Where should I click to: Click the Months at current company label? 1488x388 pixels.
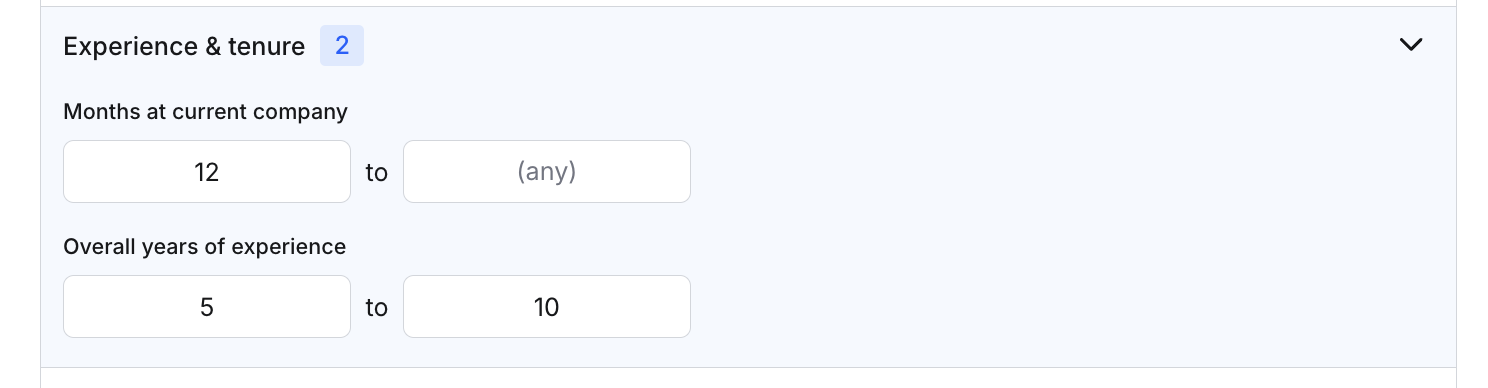205,112
